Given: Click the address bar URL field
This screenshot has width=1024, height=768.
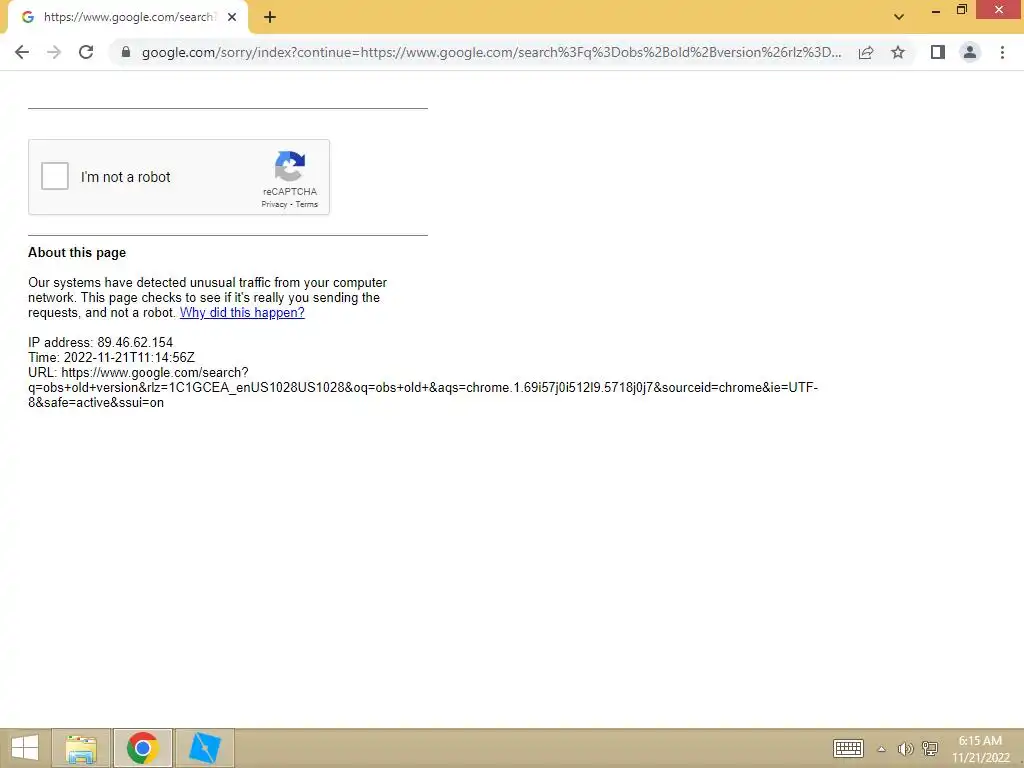Looking at the screenshot, I should coord(491,52).
